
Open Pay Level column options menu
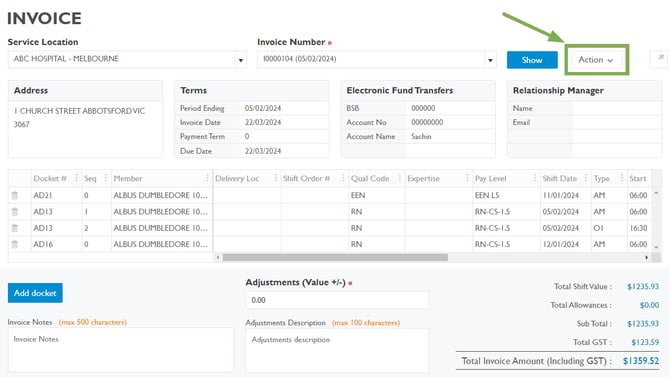[x=535, y=178]
